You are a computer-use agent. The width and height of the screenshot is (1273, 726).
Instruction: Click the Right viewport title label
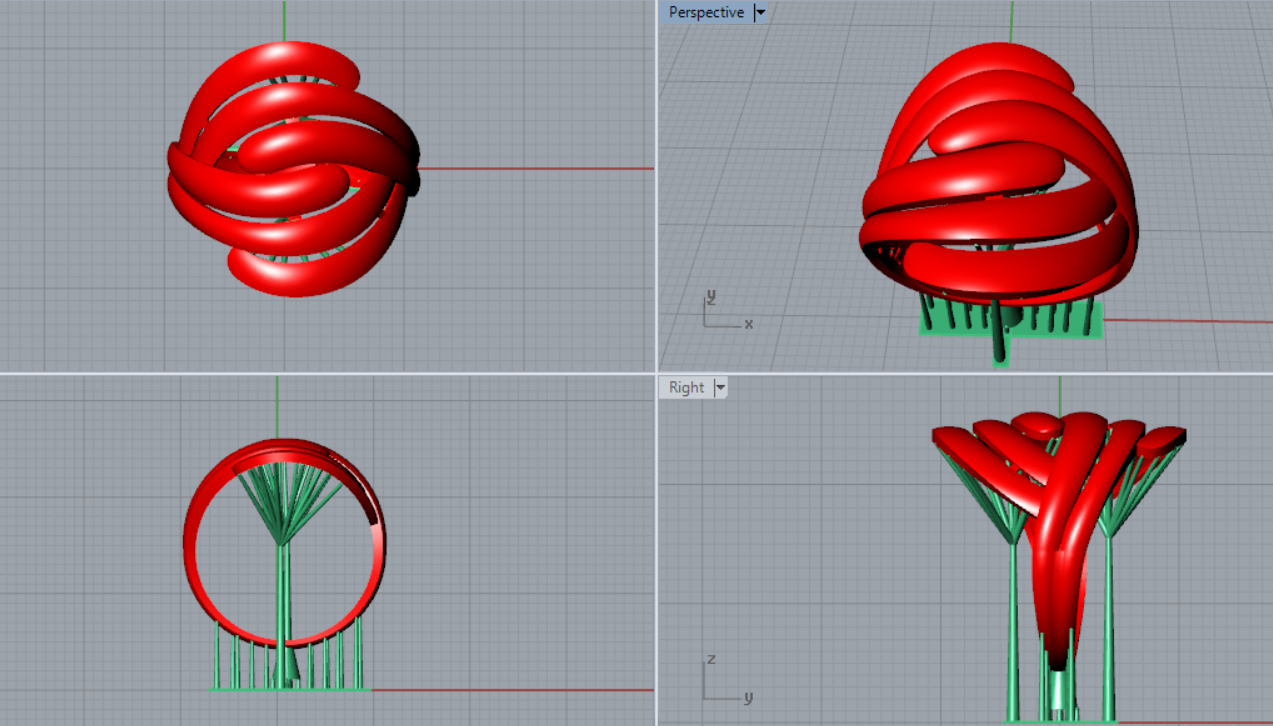pyautogui.click(x=686, y=388)
